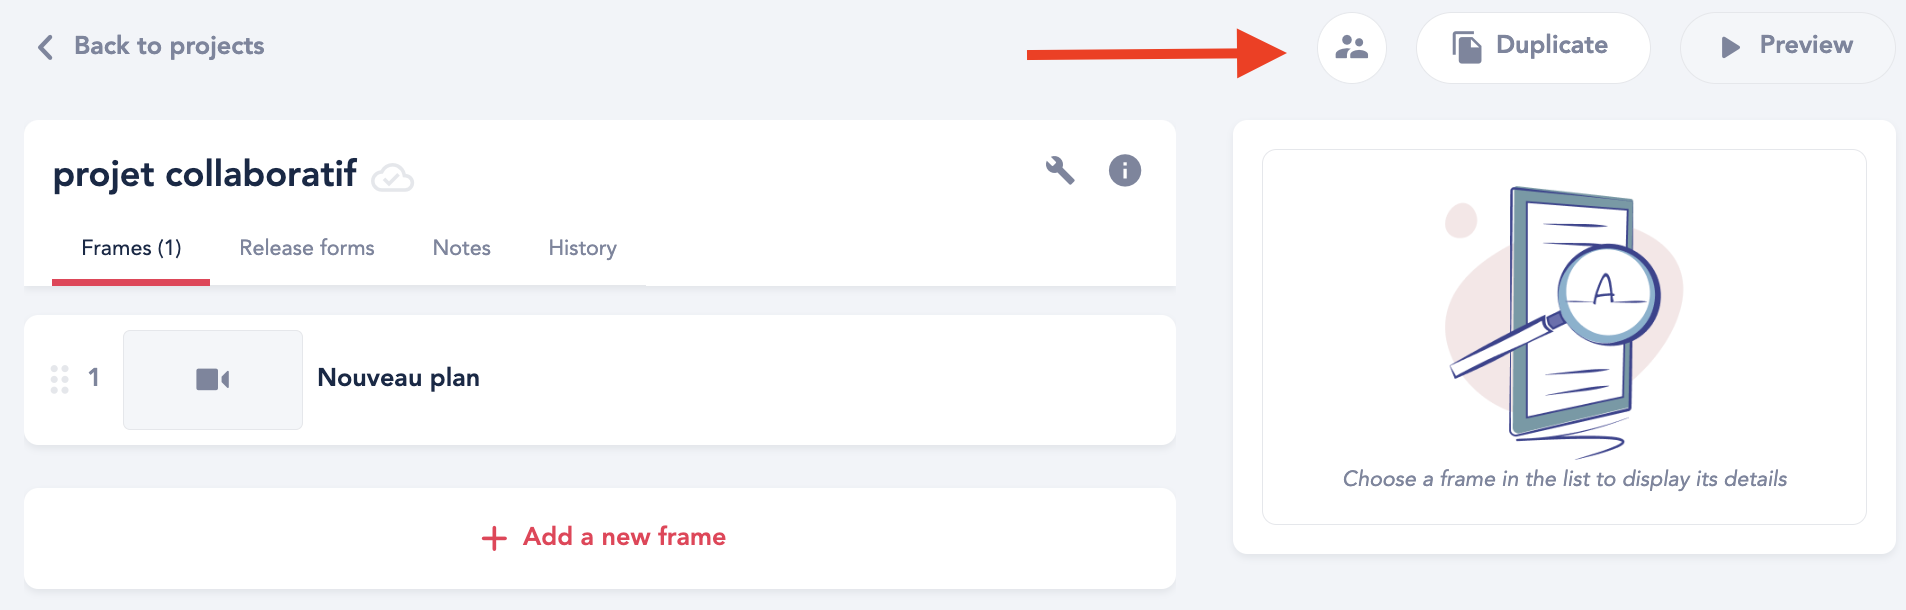1906x610 pixels.
Task: Click the back chevron arrow
Action: (x=45, y=47)
